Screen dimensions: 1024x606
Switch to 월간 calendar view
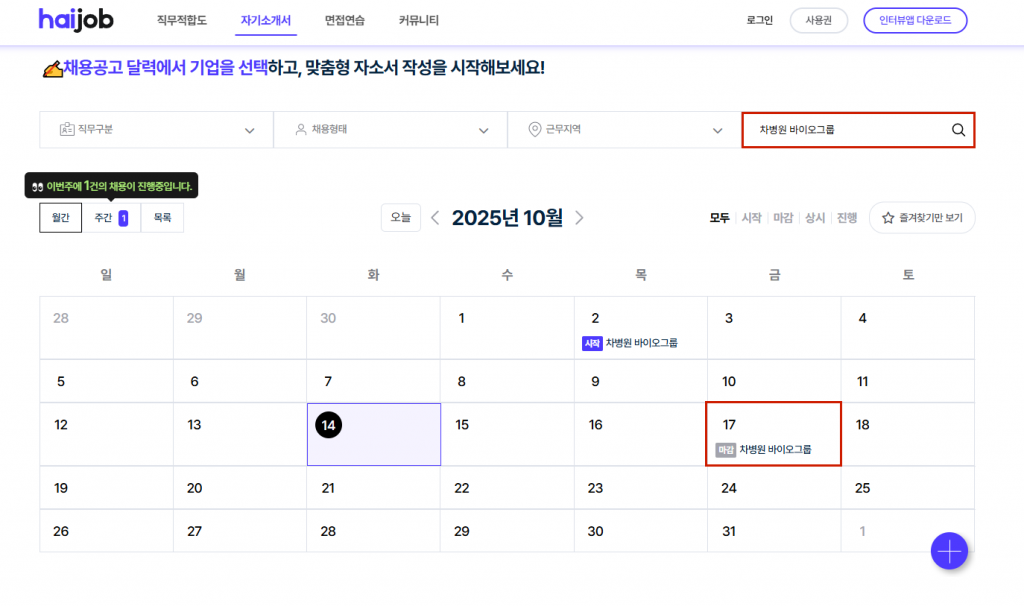(x=61, y=218)
